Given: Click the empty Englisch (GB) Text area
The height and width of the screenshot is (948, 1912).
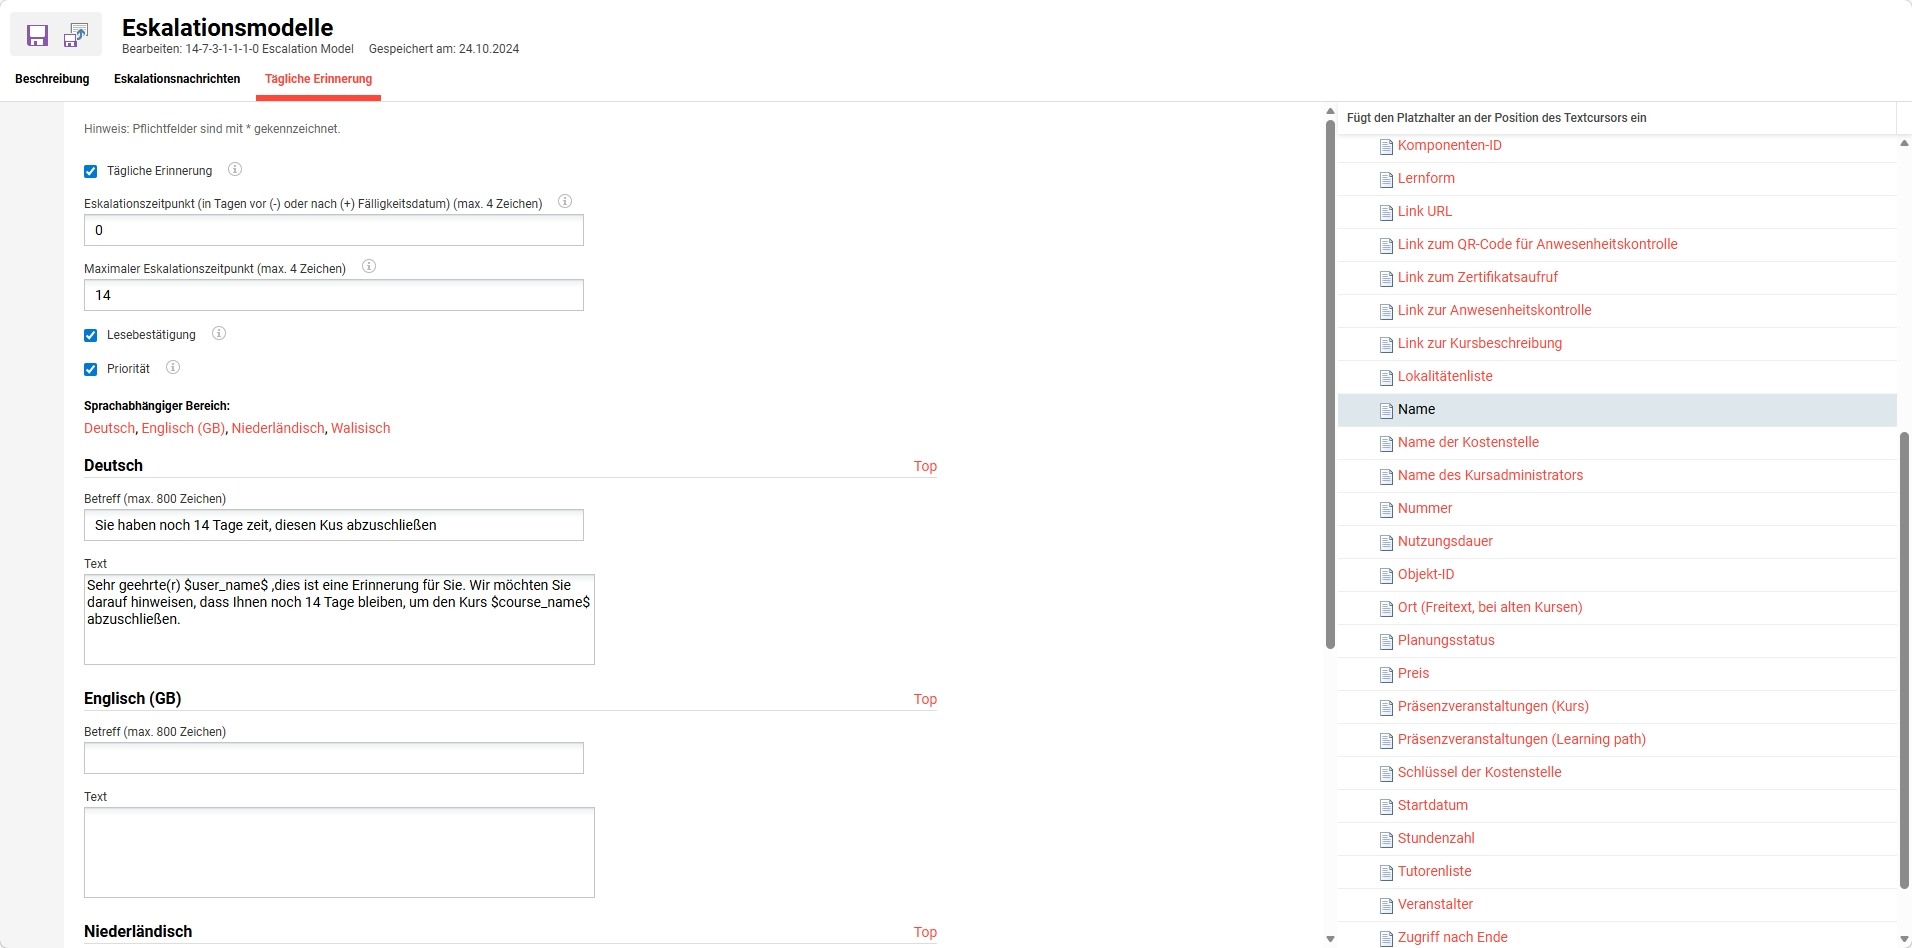Looking at the screenshot, I should pyautogui.click(x=339, y=852).
